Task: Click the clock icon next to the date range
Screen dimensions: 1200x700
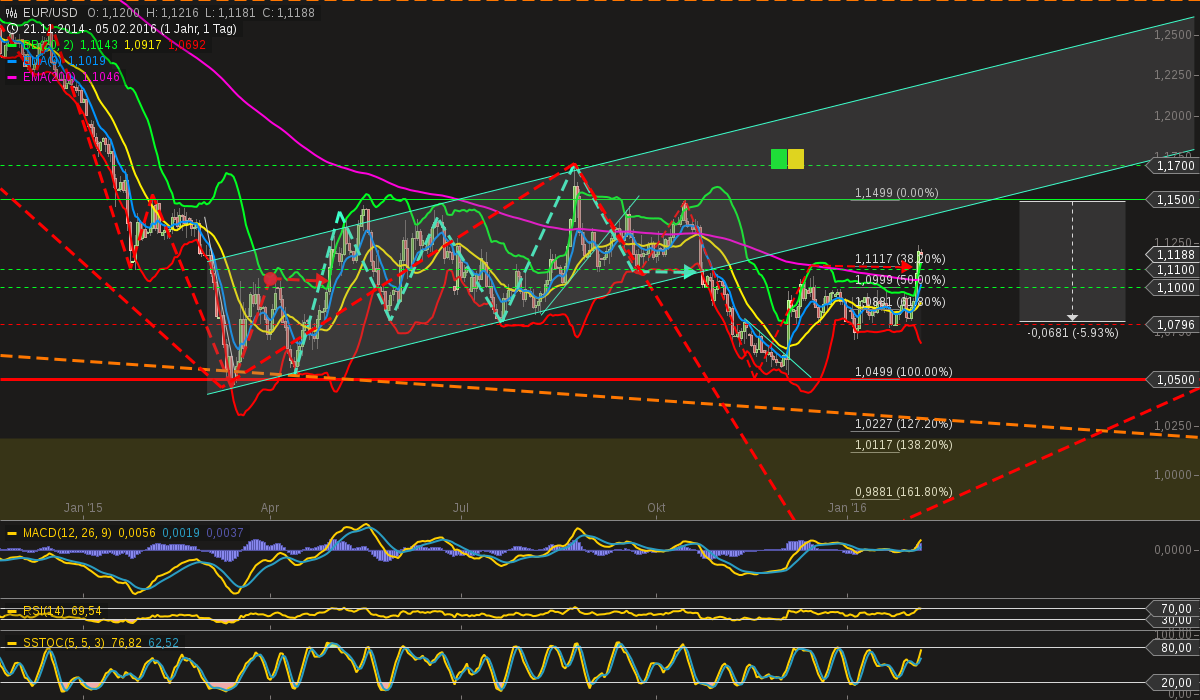Action: point(12,29)
